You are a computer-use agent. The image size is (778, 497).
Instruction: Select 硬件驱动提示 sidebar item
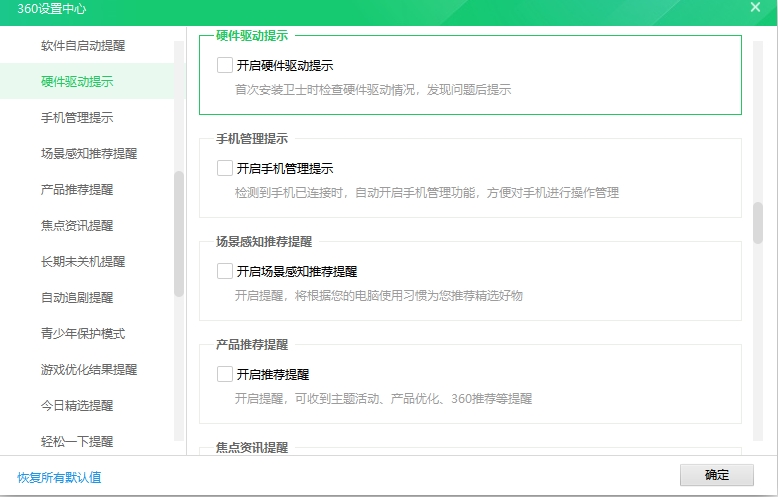click(x=77, y=81)
